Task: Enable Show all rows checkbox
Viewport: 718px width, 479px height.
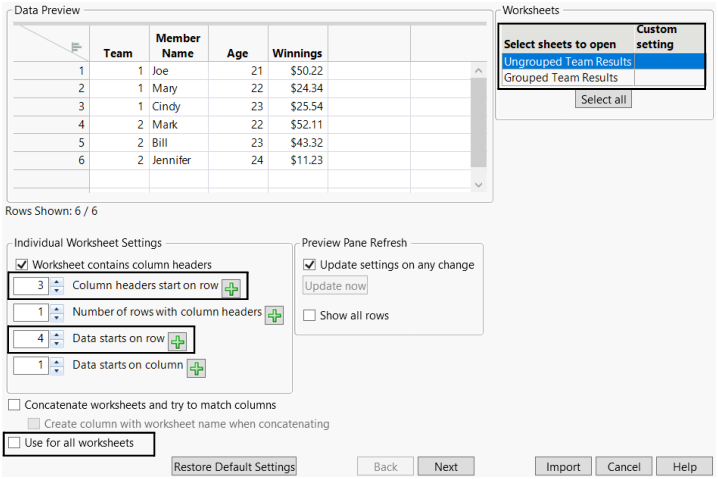Action: 310,316
